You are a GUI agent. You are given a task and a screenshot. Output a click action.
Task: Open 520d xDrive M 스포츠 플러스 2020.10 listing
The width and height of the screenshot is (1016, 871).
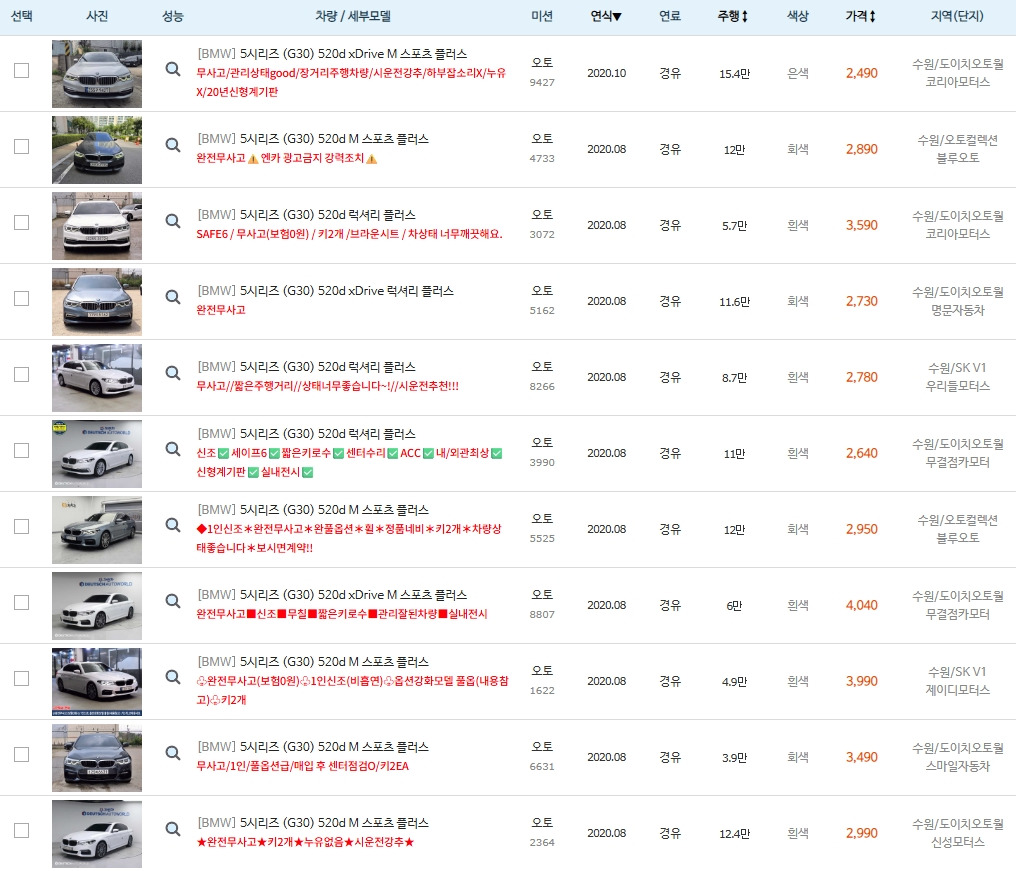(x=332, y=54)
